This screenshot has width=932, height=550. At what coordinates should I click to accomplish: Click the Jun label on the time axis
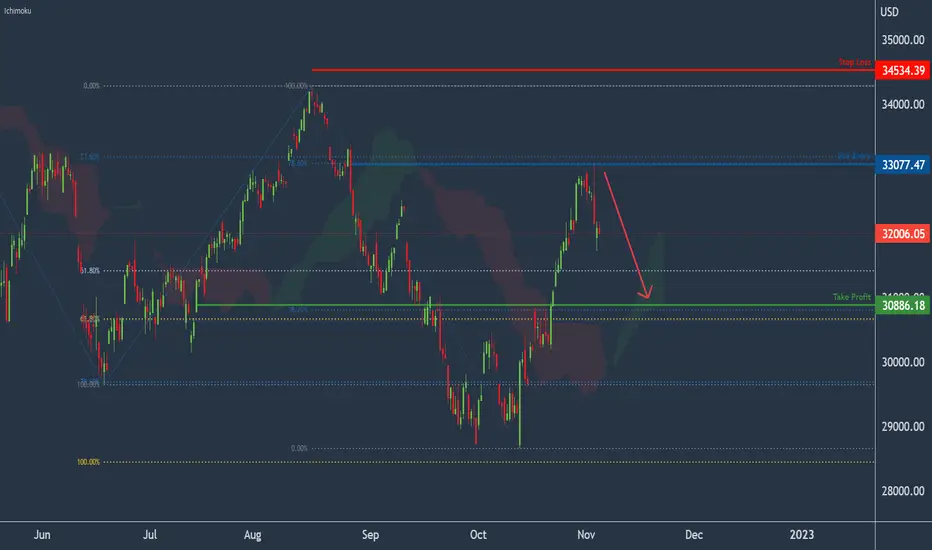tap(42, 535)
